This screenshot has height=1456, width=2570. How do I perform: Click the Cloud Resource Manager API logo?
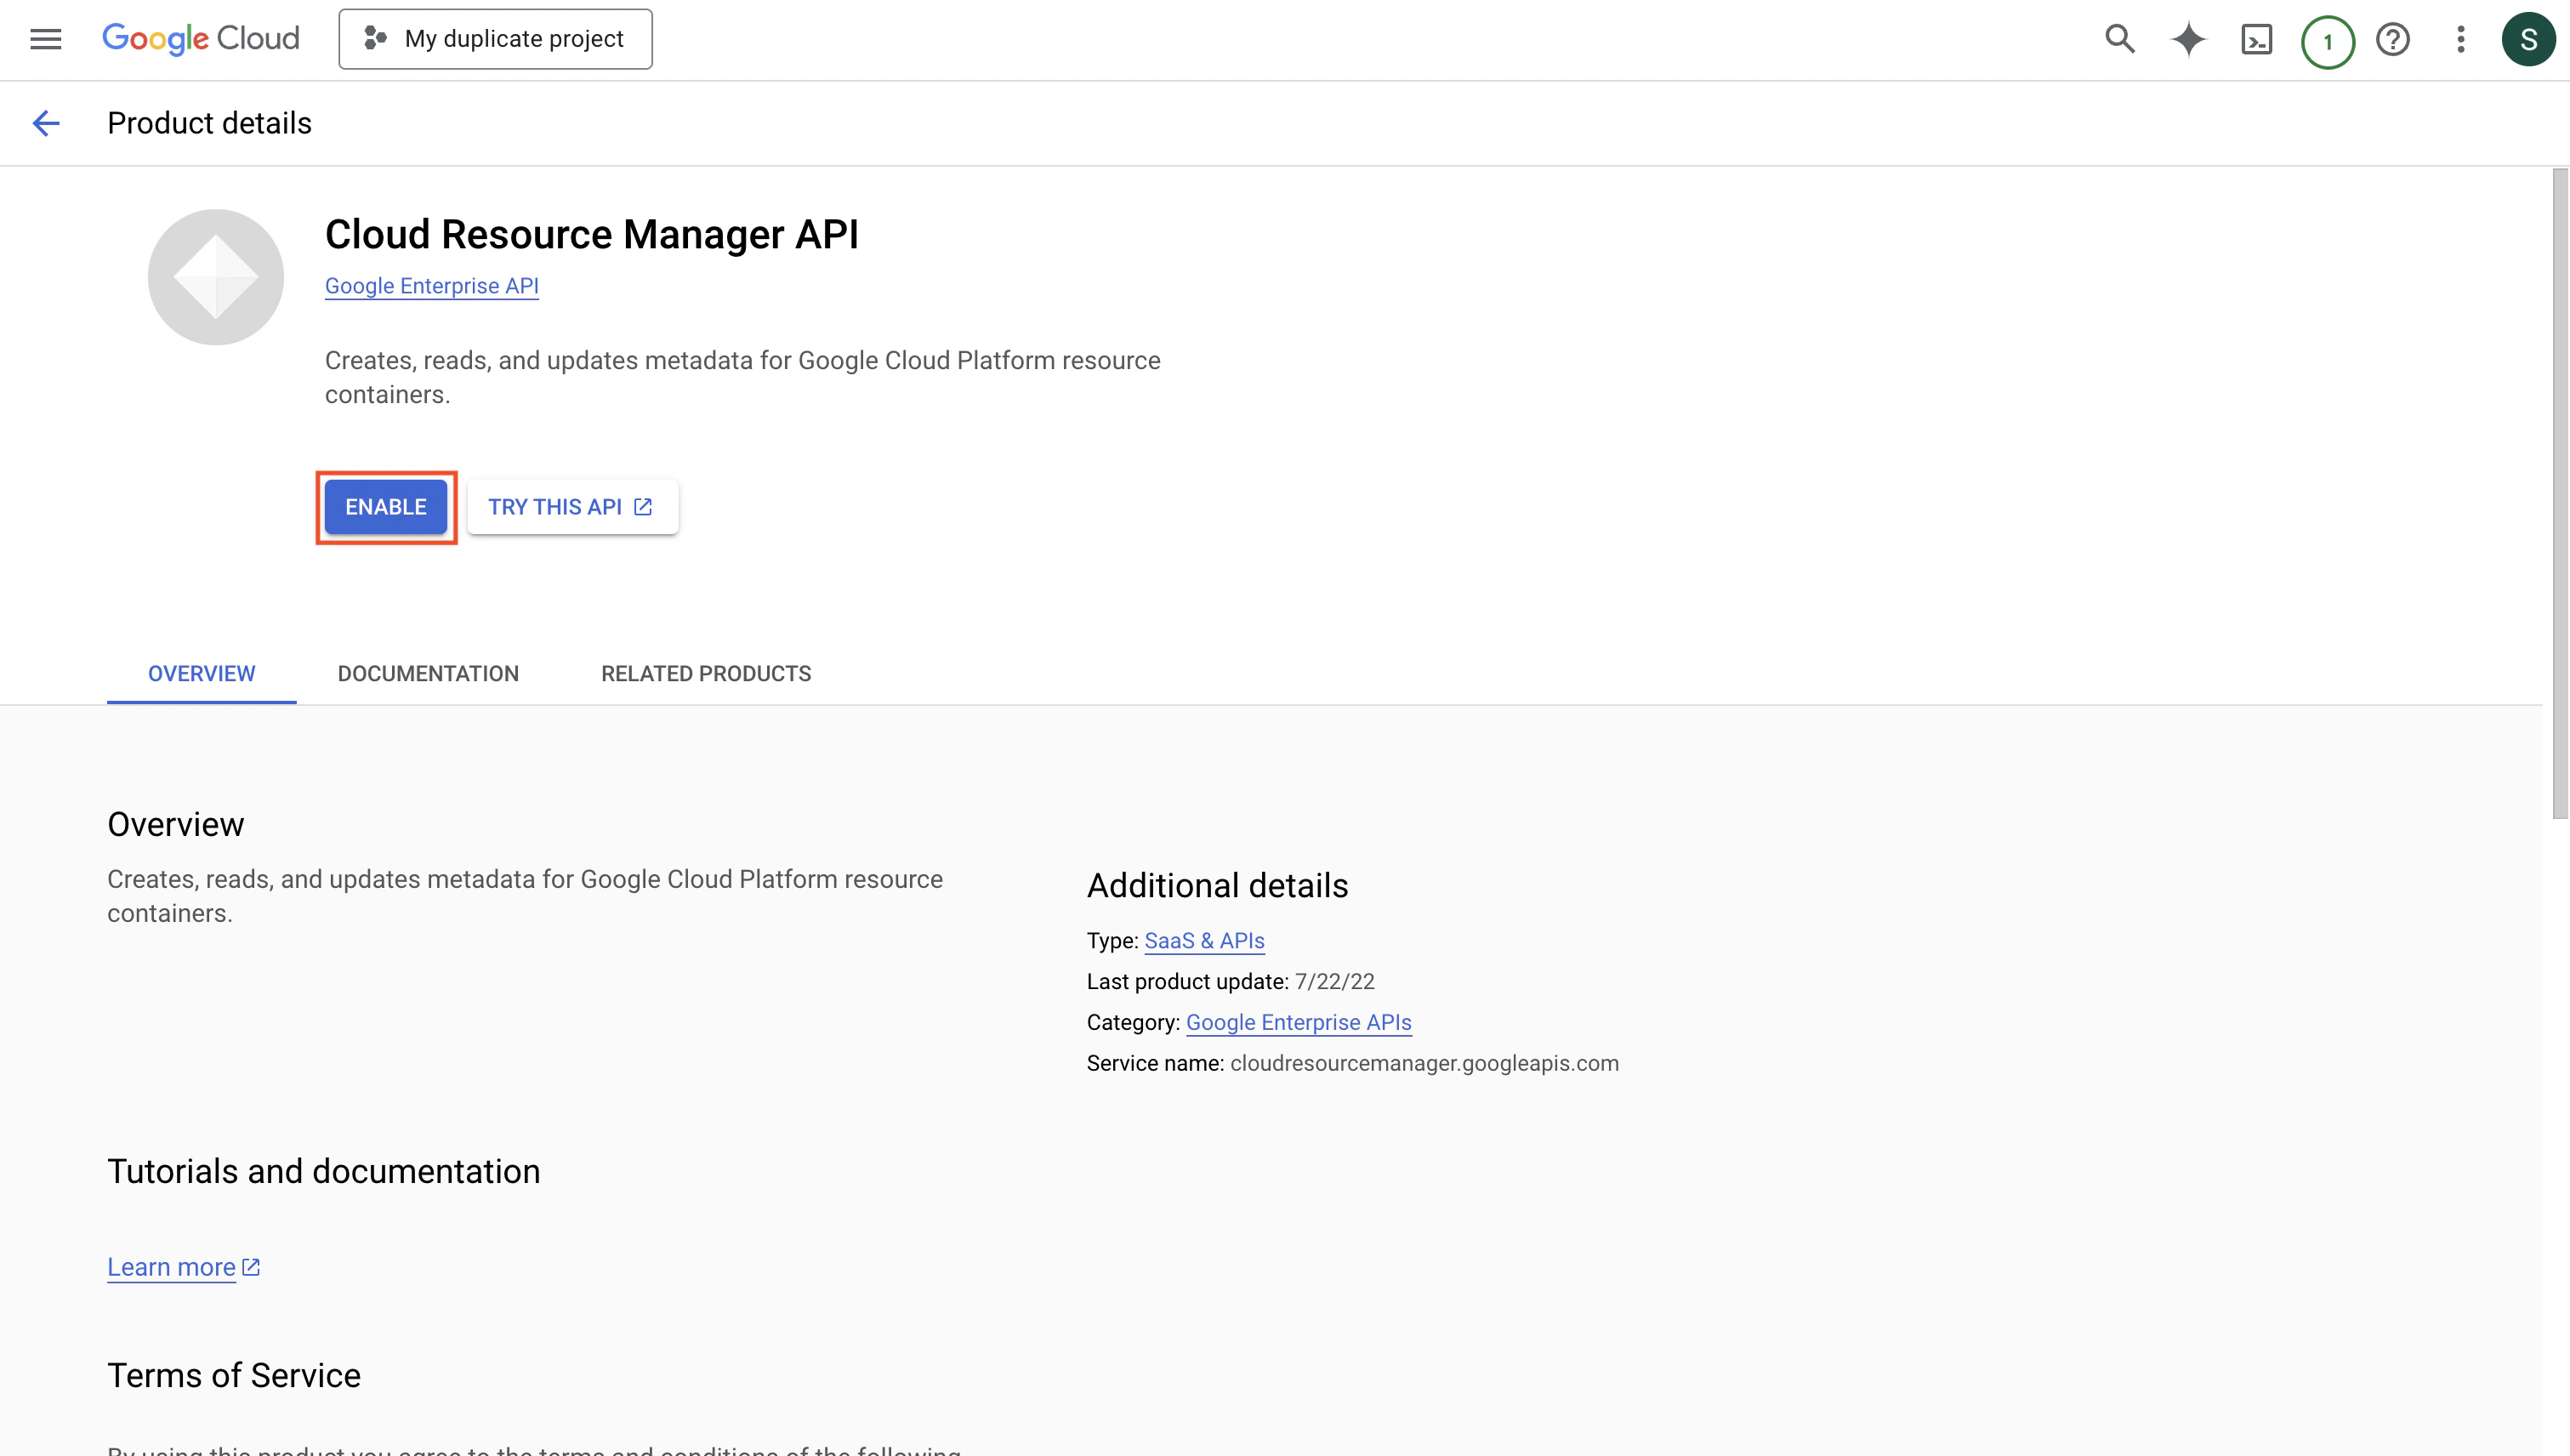tap(216, 277)
